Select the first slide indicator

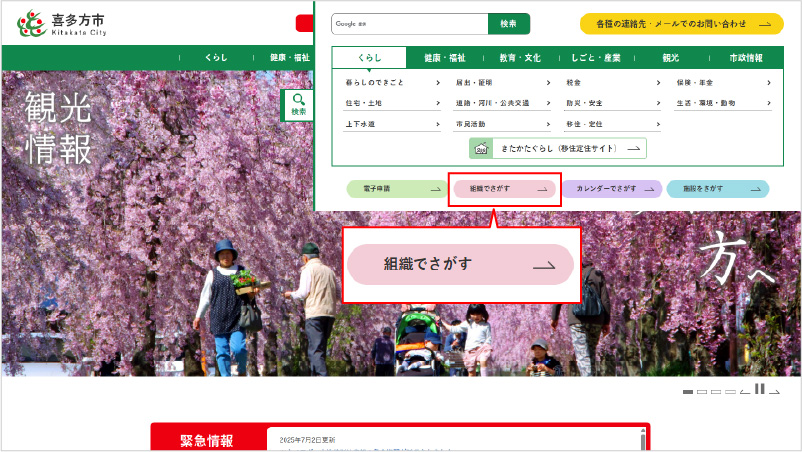click(688, 392)
